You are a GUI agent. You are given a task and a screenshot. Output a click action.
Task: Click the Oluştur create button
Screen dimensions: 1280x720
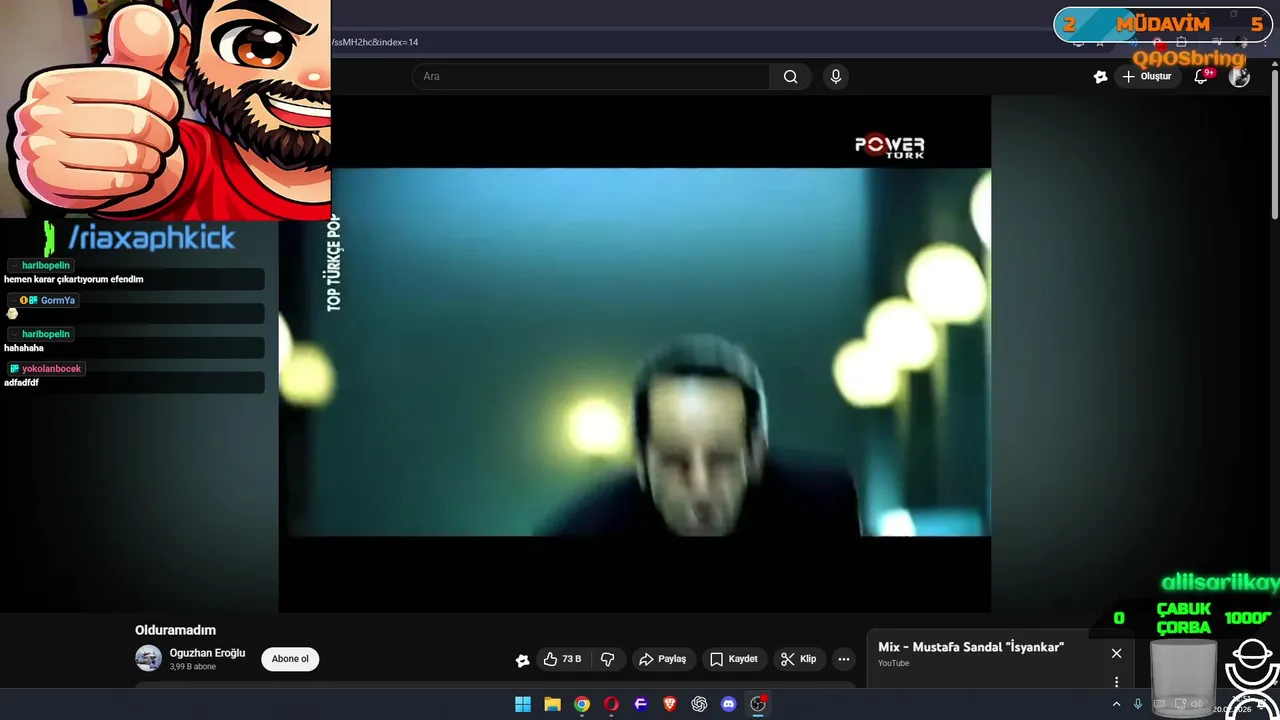[x=1147, y=77]
